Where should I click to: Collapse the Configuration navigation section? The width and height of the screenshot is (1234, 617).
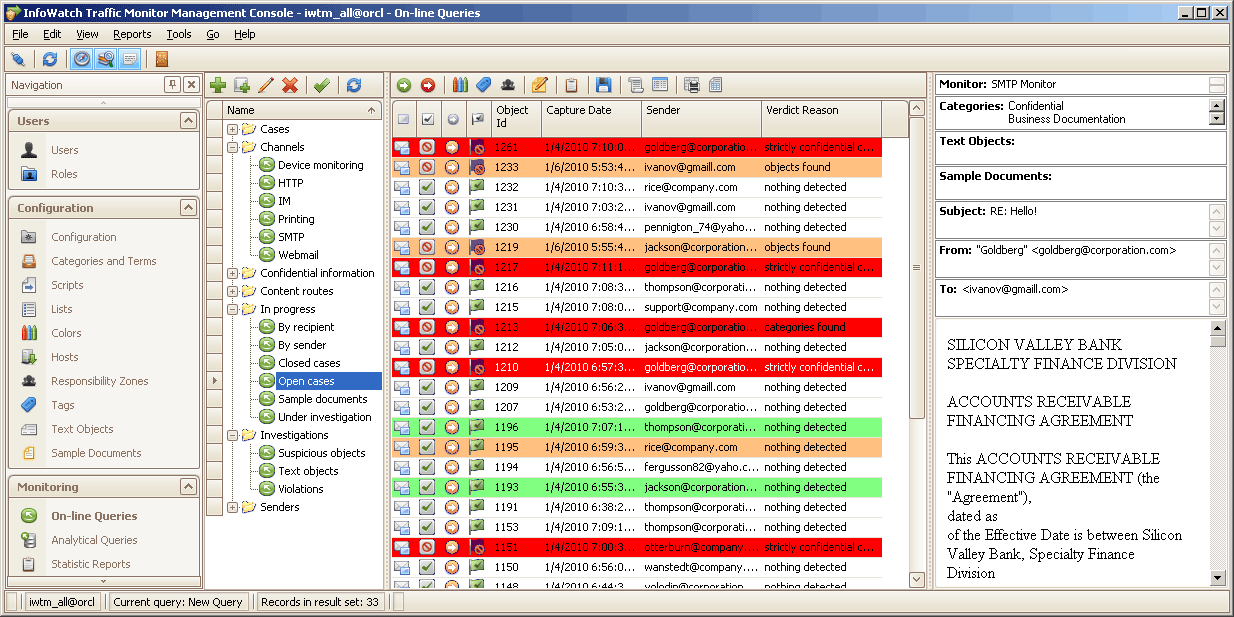188,208
